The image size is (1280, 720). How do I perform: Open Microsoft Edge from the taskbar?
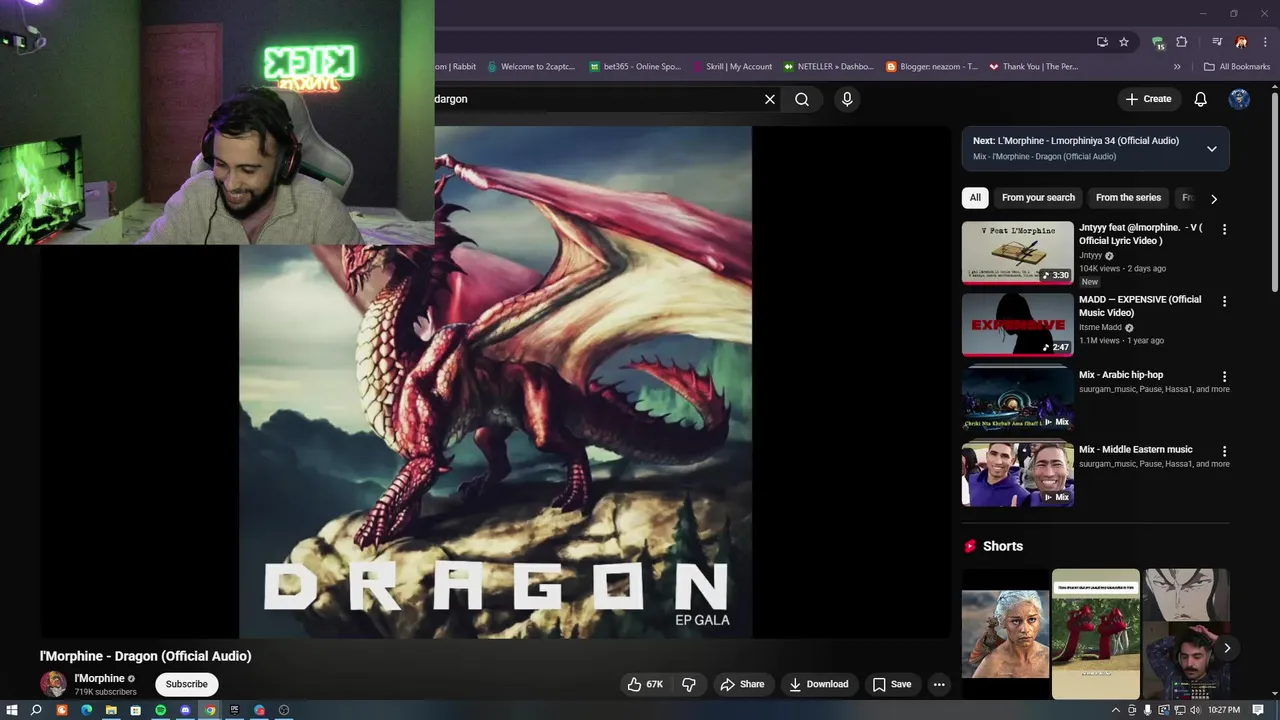click(86, 710)
